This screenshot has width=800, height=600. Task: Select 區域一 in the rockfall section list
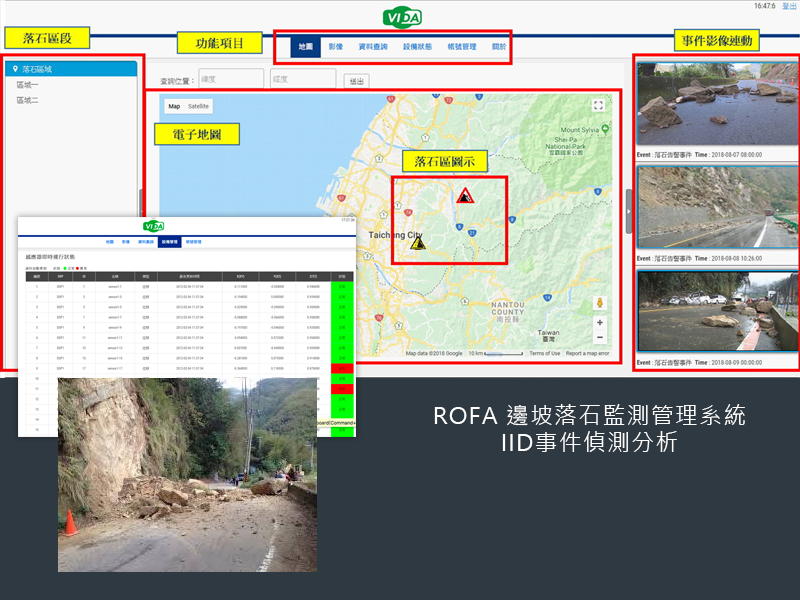(28, 85)
